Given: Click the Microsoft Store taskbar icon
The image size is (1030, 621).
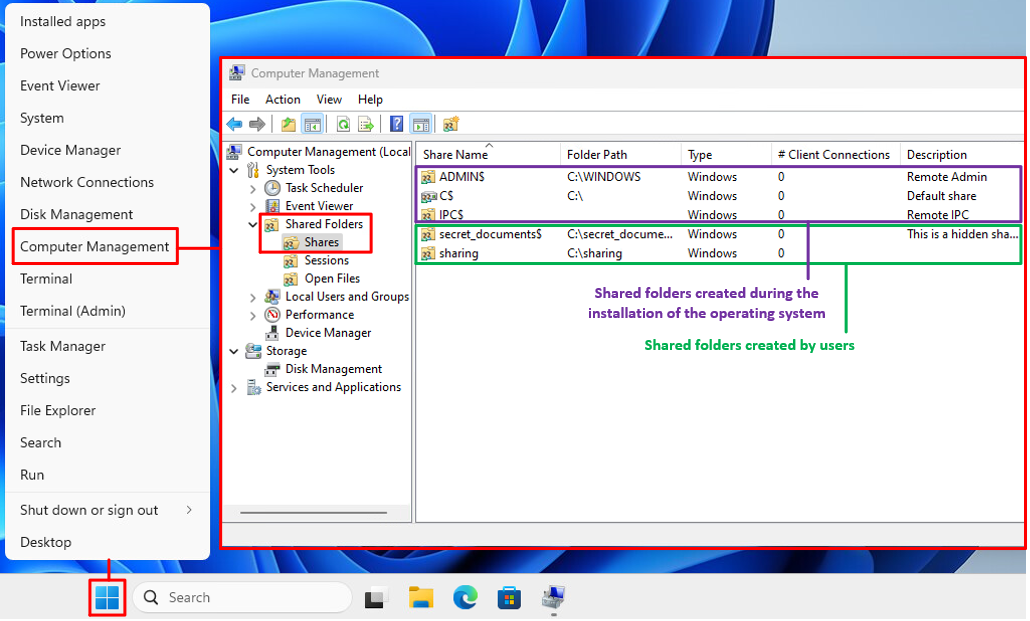Looking at the screenshot, I should pyautogui.click(x=510, y=596).
